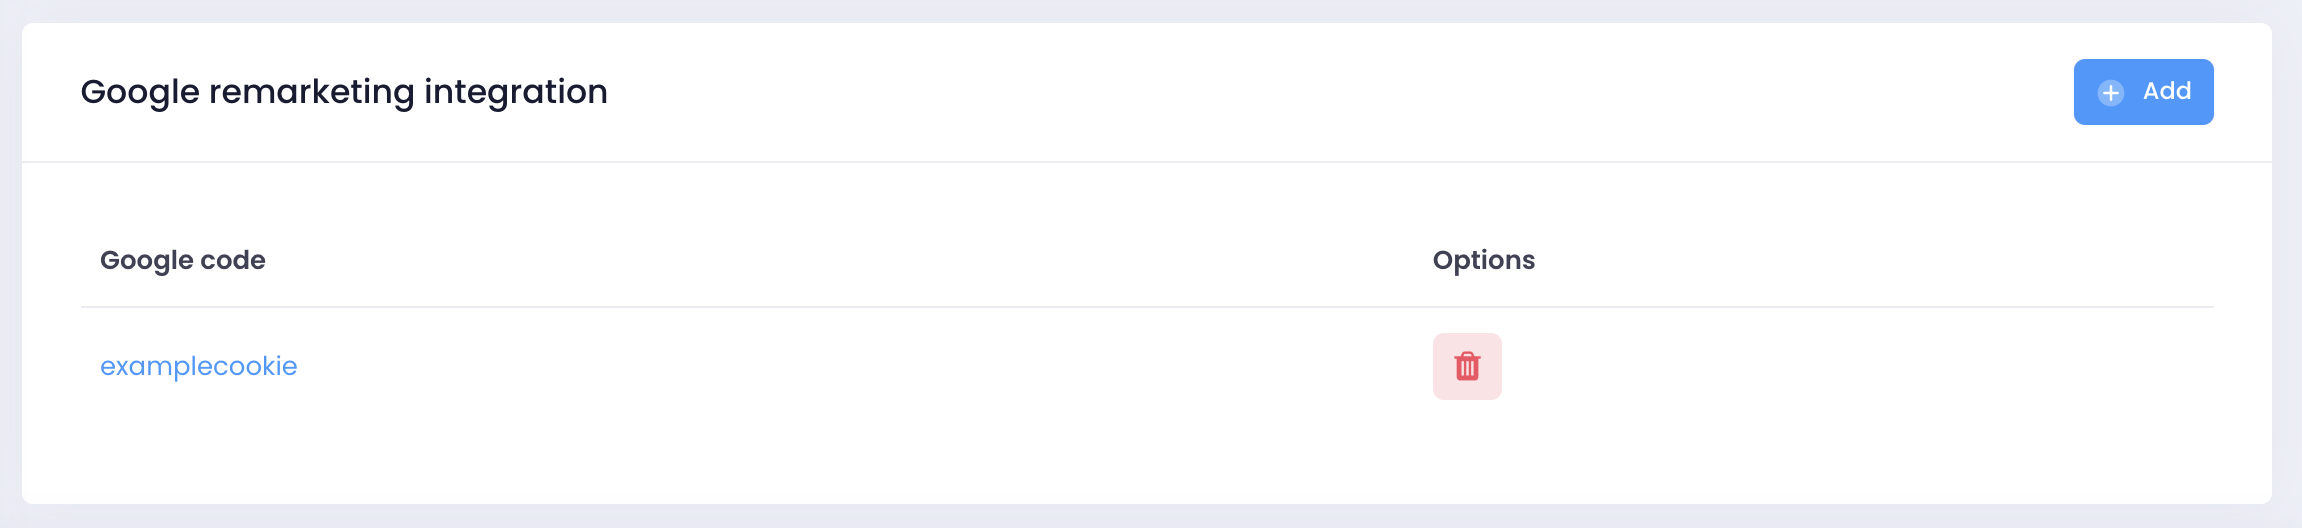
Task: Click the trash bin icon under Options
Action: [1467, 366]
